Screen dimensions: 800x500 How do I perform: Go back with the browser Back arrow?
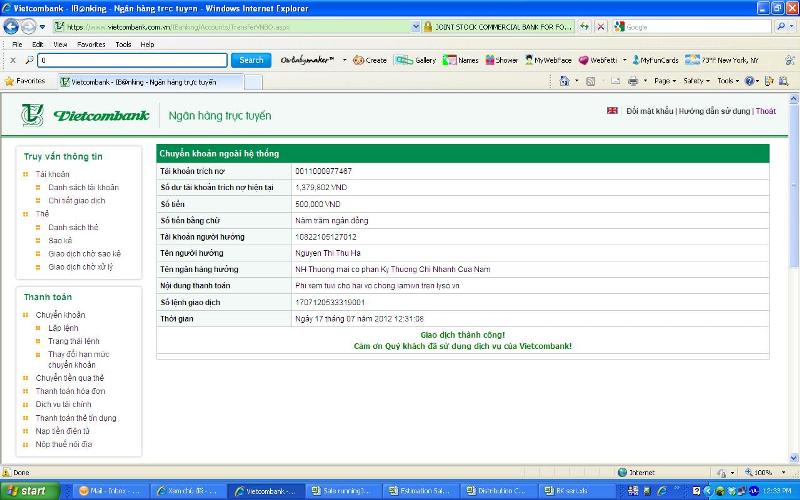[x=11, y=27]
